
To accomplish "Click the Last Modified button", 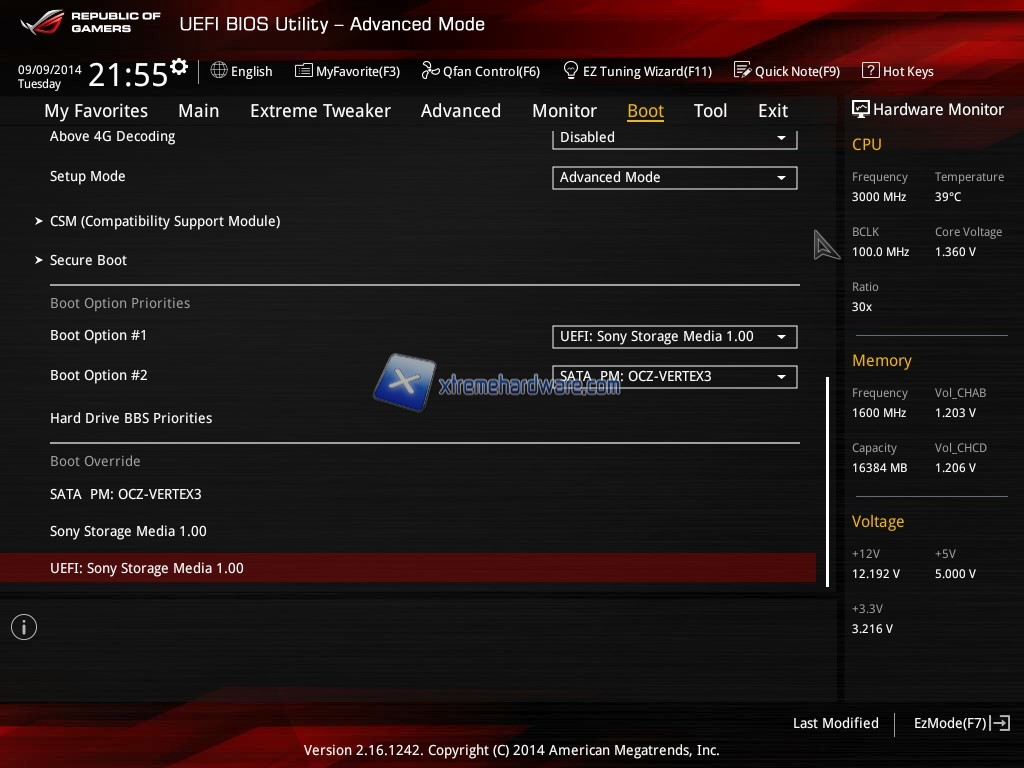I will [x=835, y=723].
